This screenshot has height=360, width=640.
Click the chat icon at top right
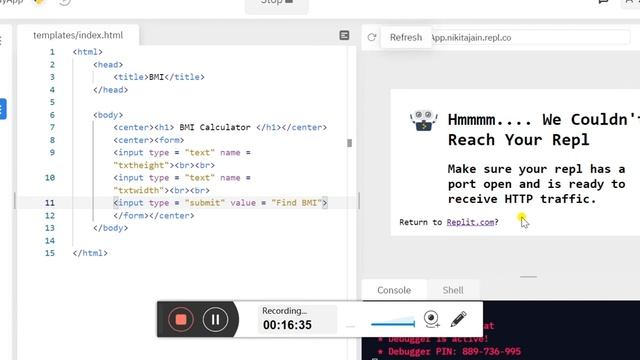(603, 2)
